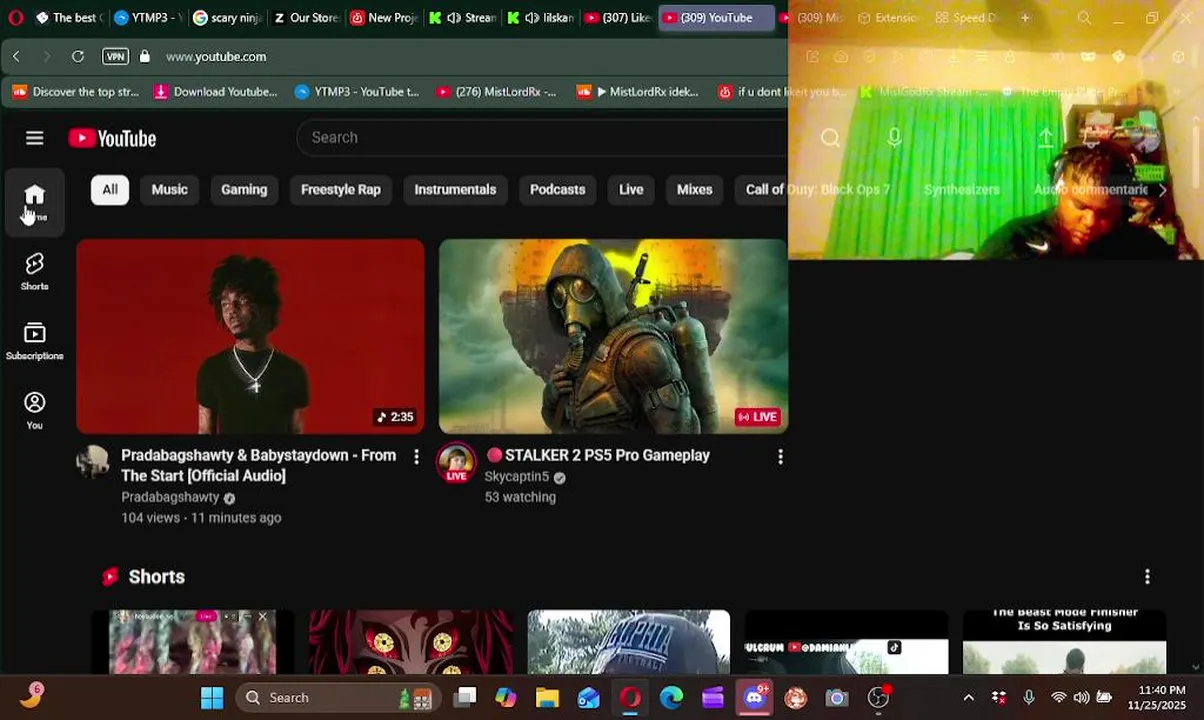
Task: Switch to the YTMP3 browser tab
Action: click(147, 18)
